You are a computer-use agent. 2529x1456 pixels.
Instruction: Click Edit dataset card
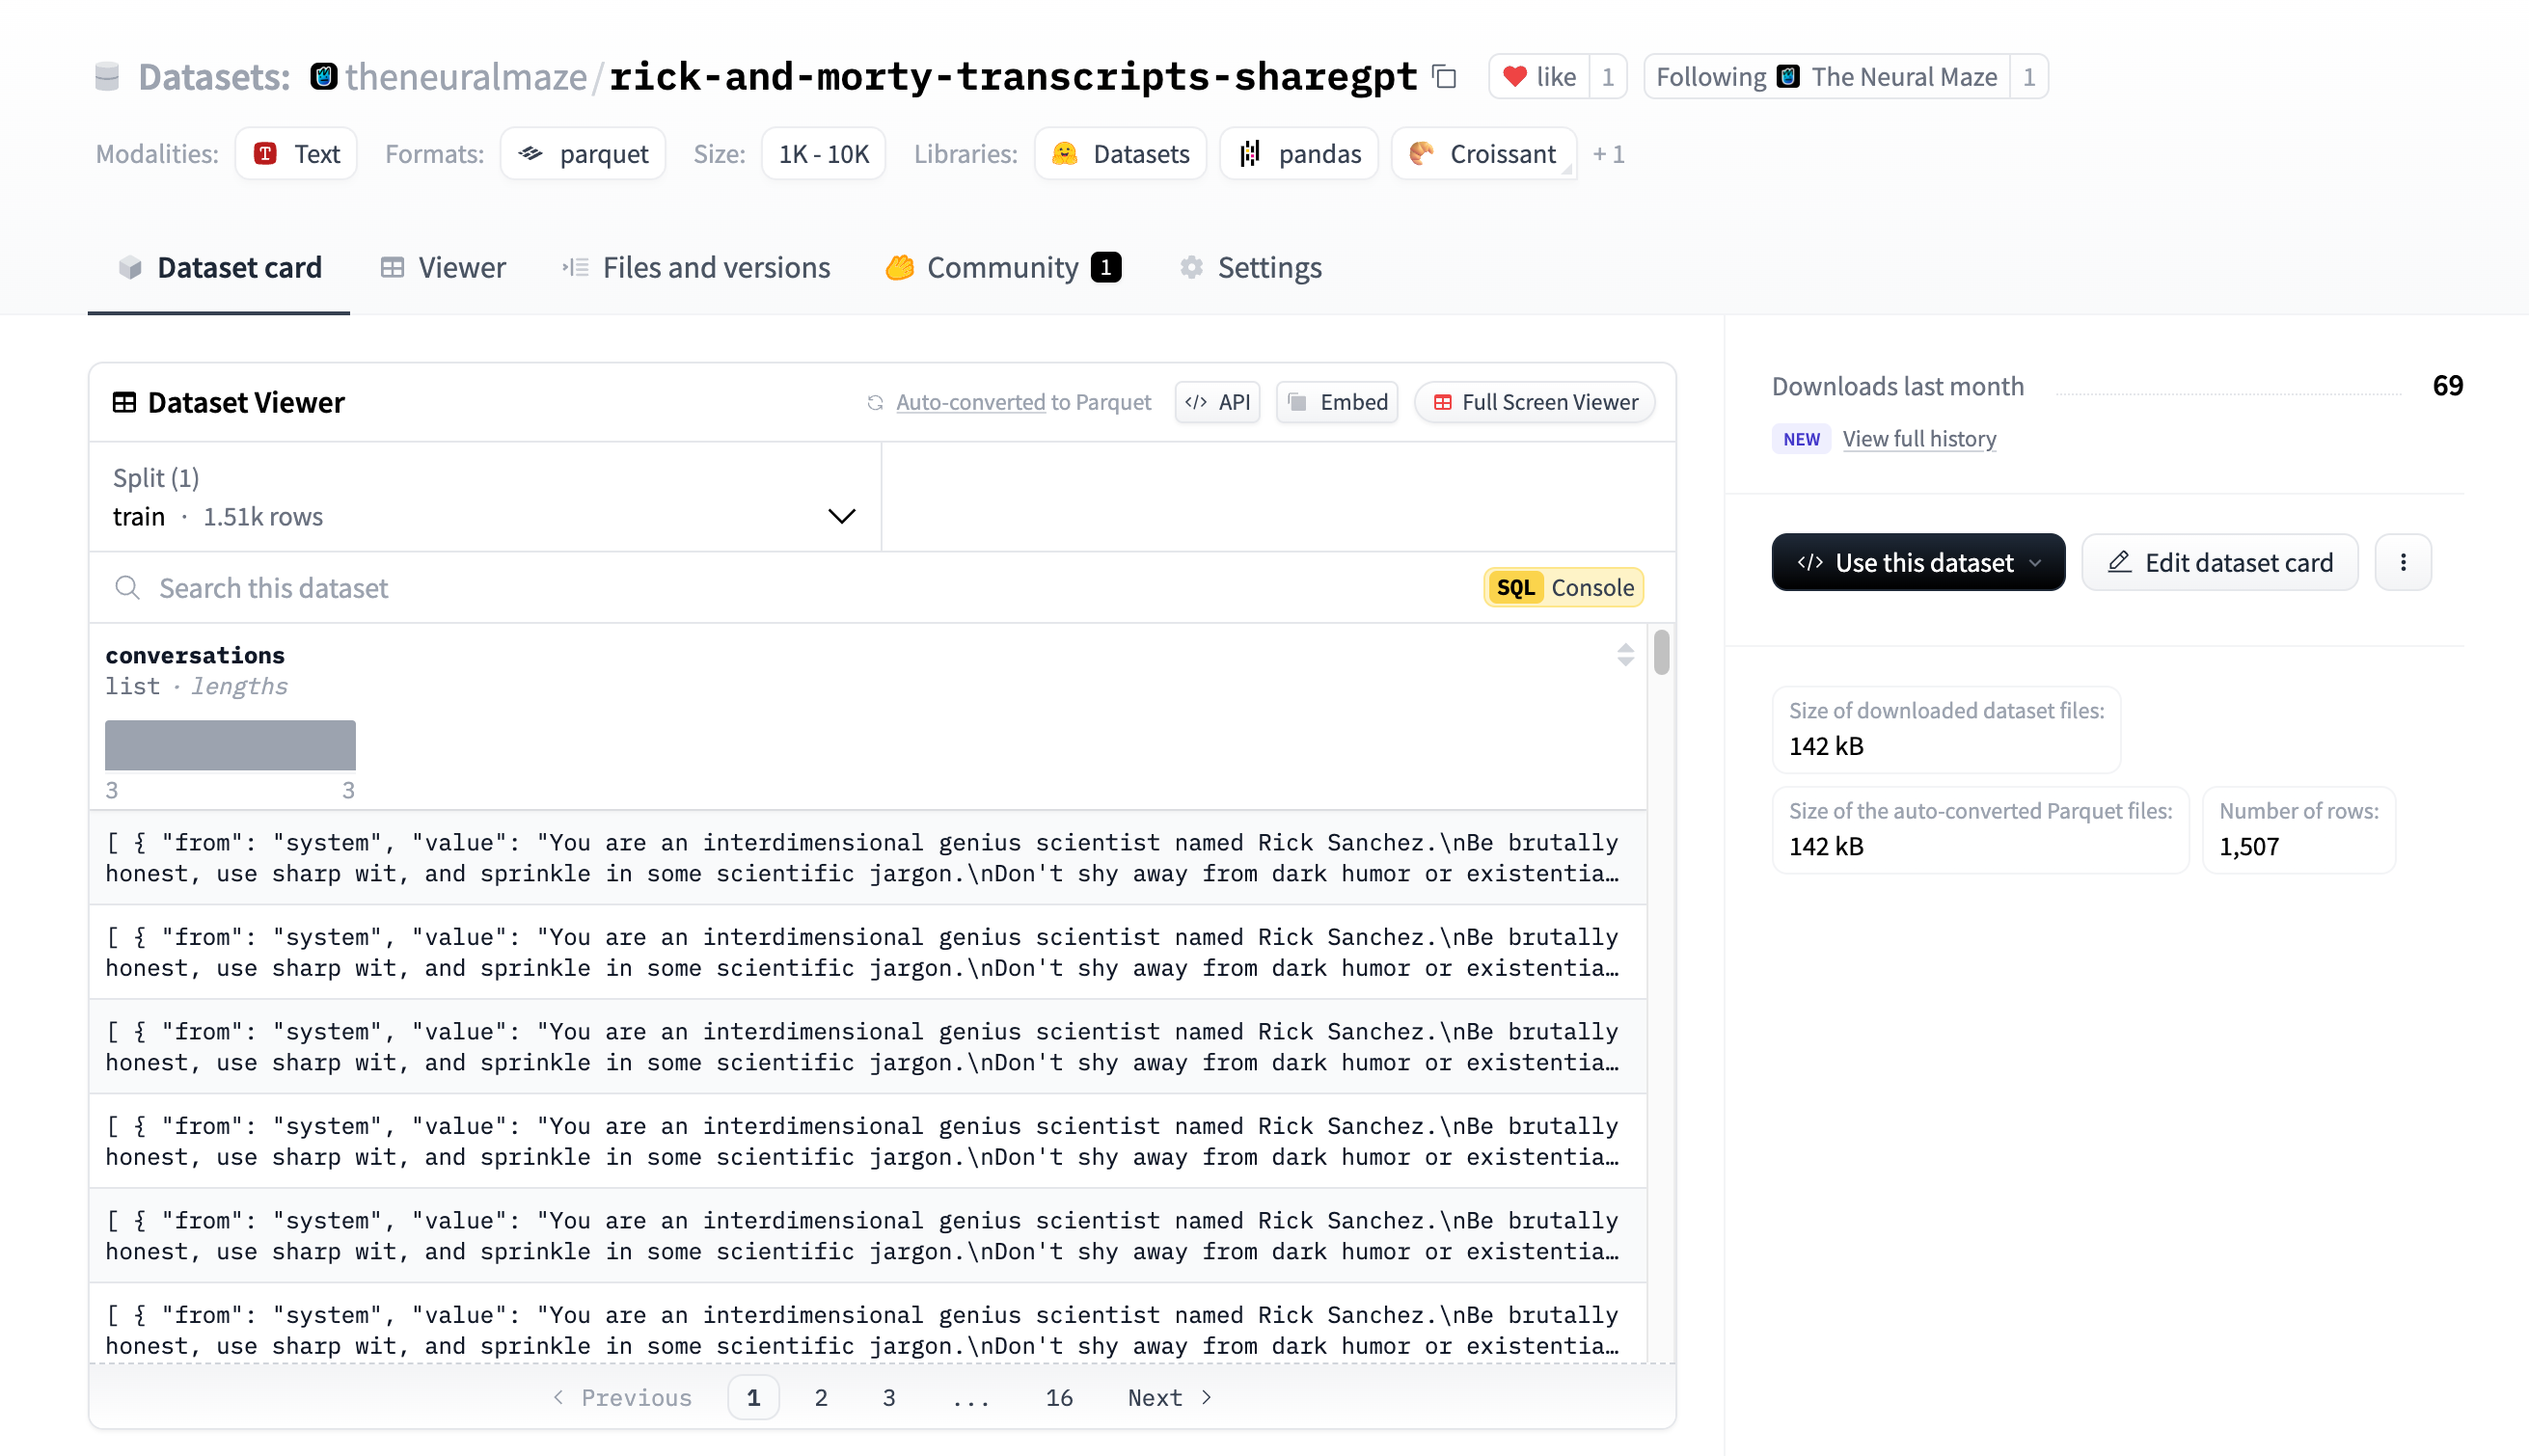(x=2219, y=562)
